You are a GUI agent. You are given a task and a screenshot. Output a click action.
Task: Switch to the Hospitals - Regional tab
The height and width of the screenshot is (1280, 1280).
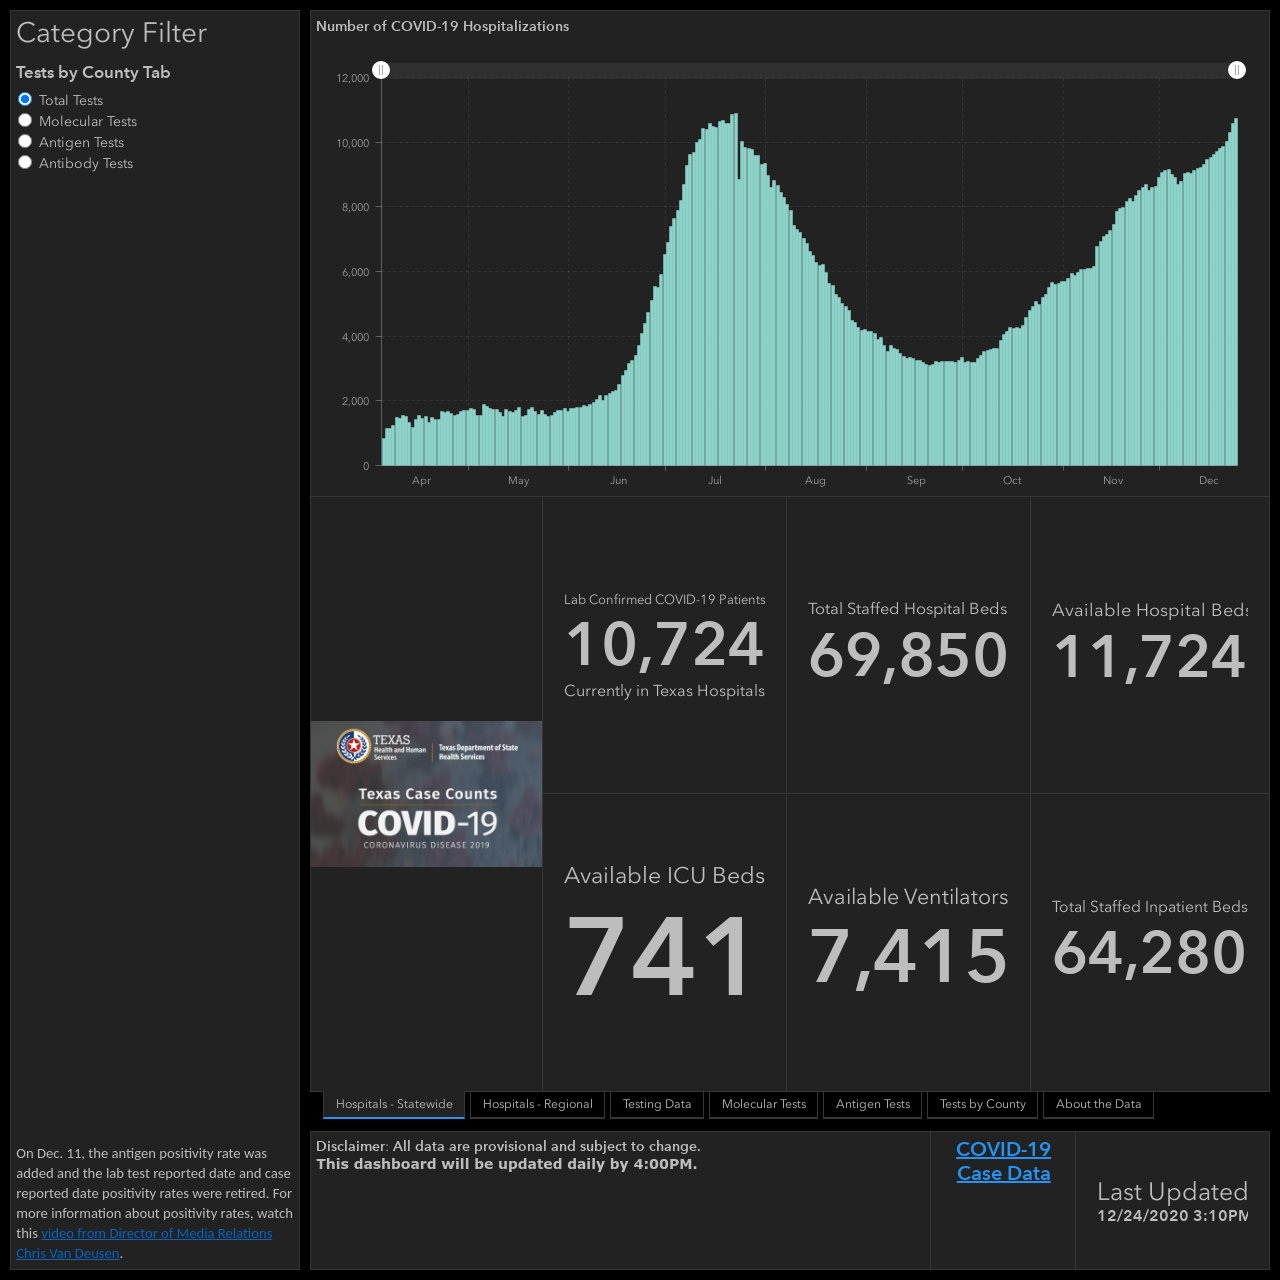[x=537, y=1104]
